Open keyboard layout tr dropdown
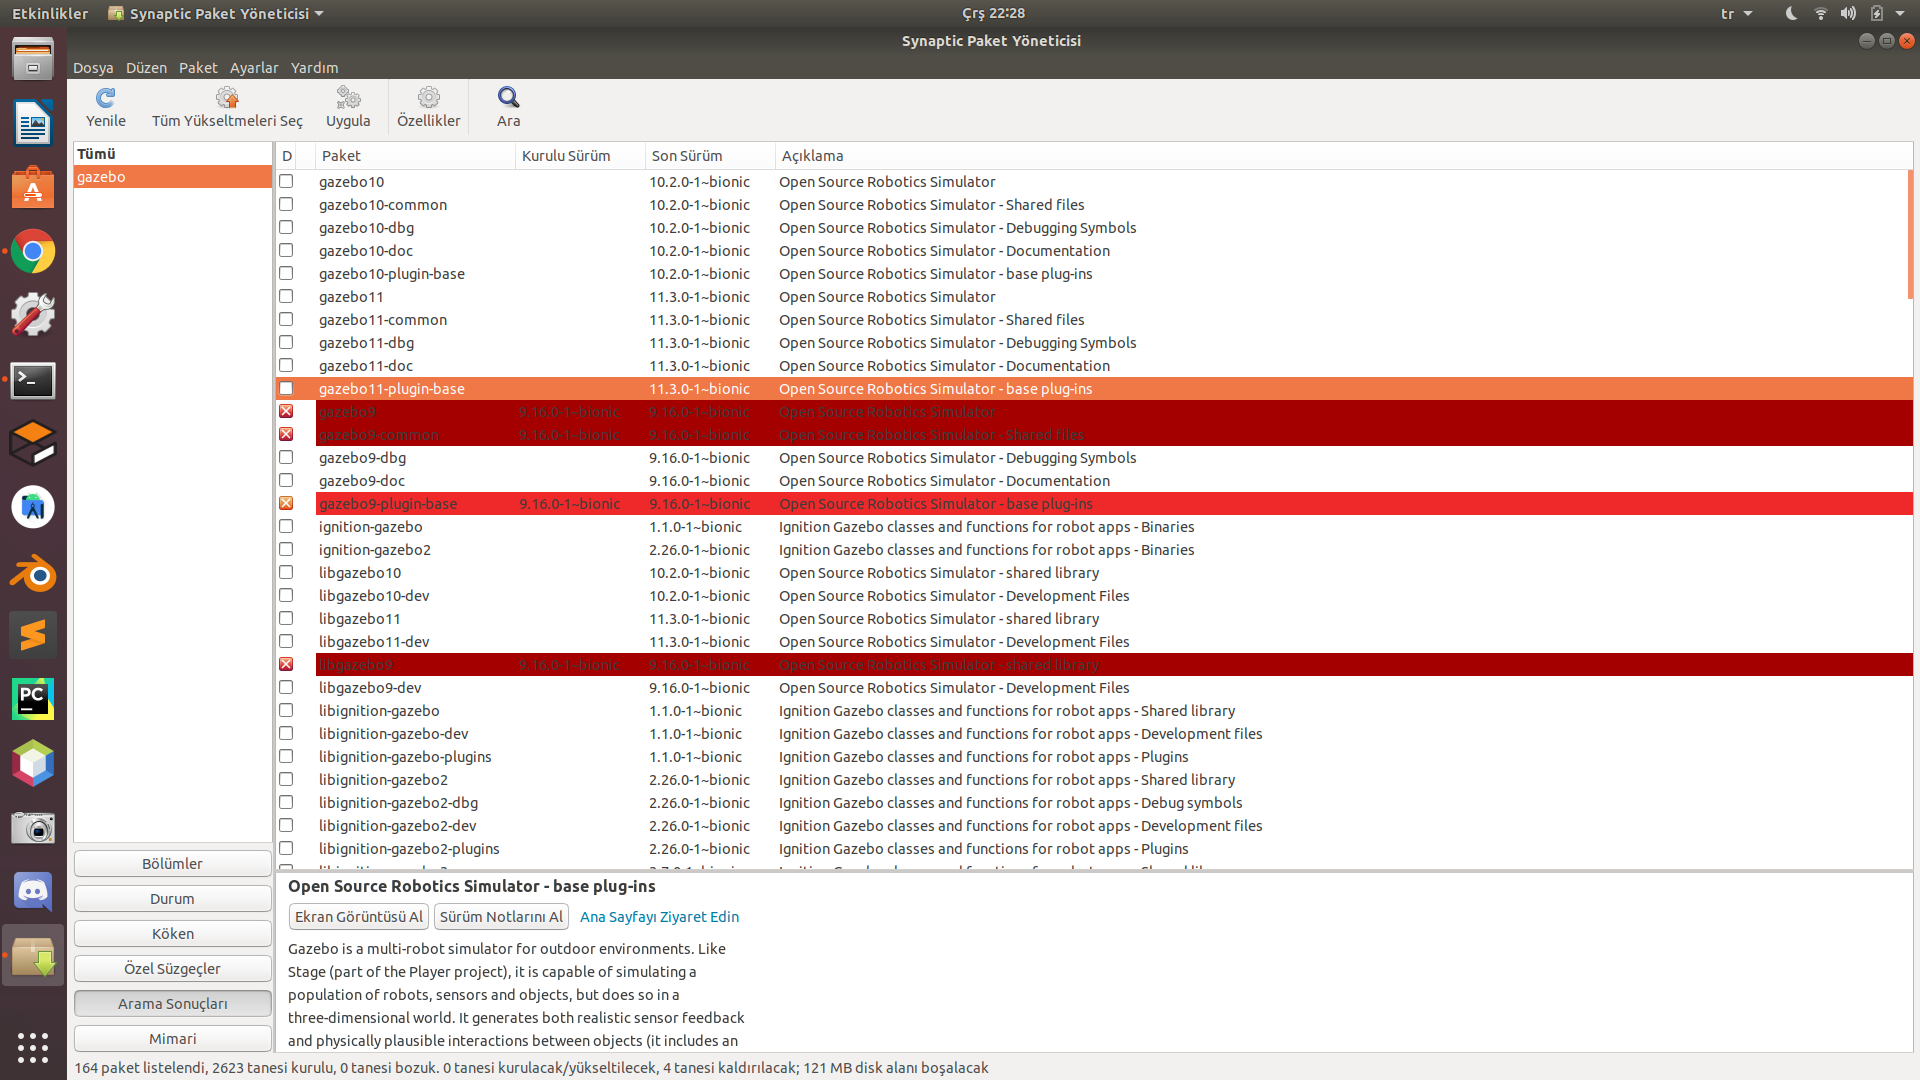 [1736, 13]
